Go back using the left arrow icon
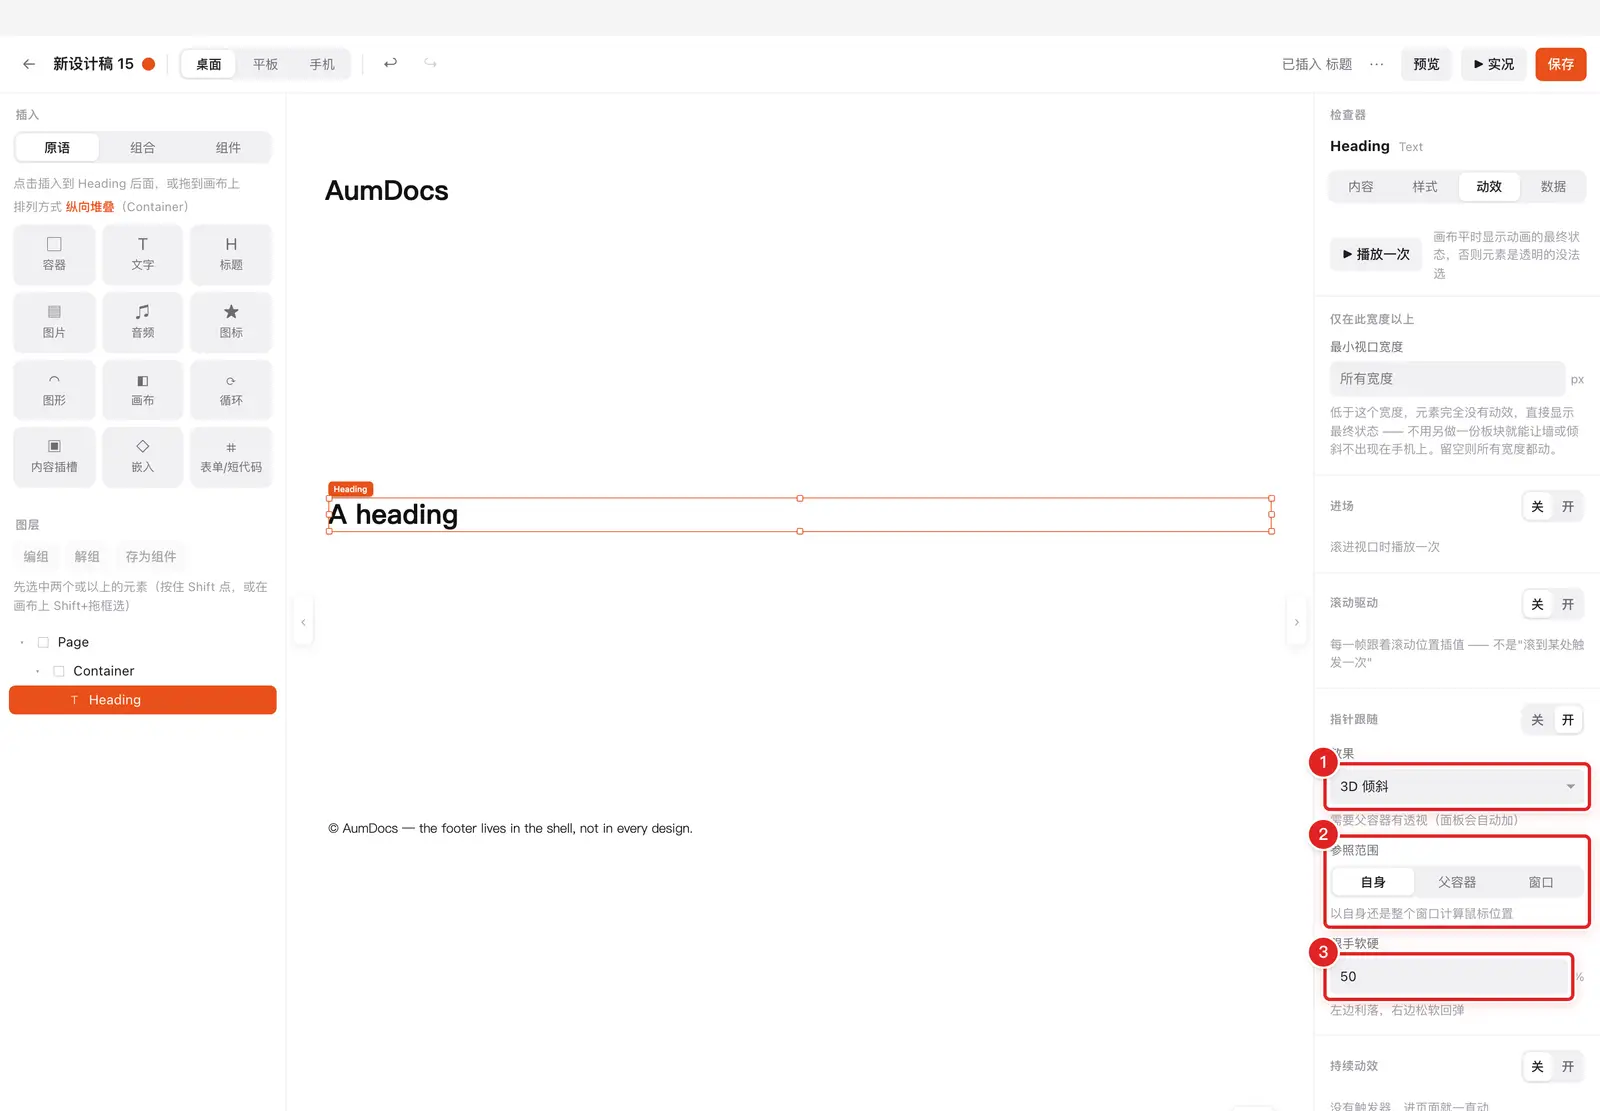Image resolution: width=1600 pixels, height=1111 pixels. pyautogui.click(x=29, y=64)
